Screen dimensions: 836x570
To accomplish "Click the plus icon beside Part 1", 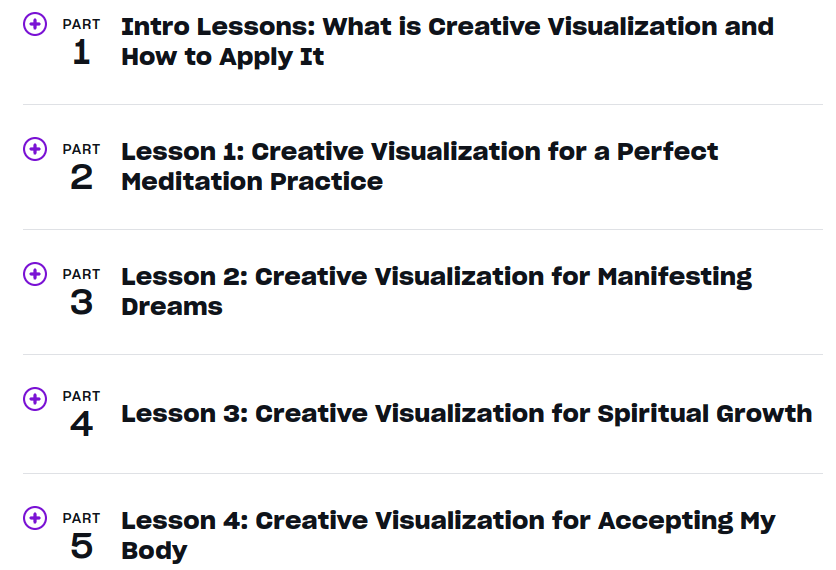I will [35, 24].
